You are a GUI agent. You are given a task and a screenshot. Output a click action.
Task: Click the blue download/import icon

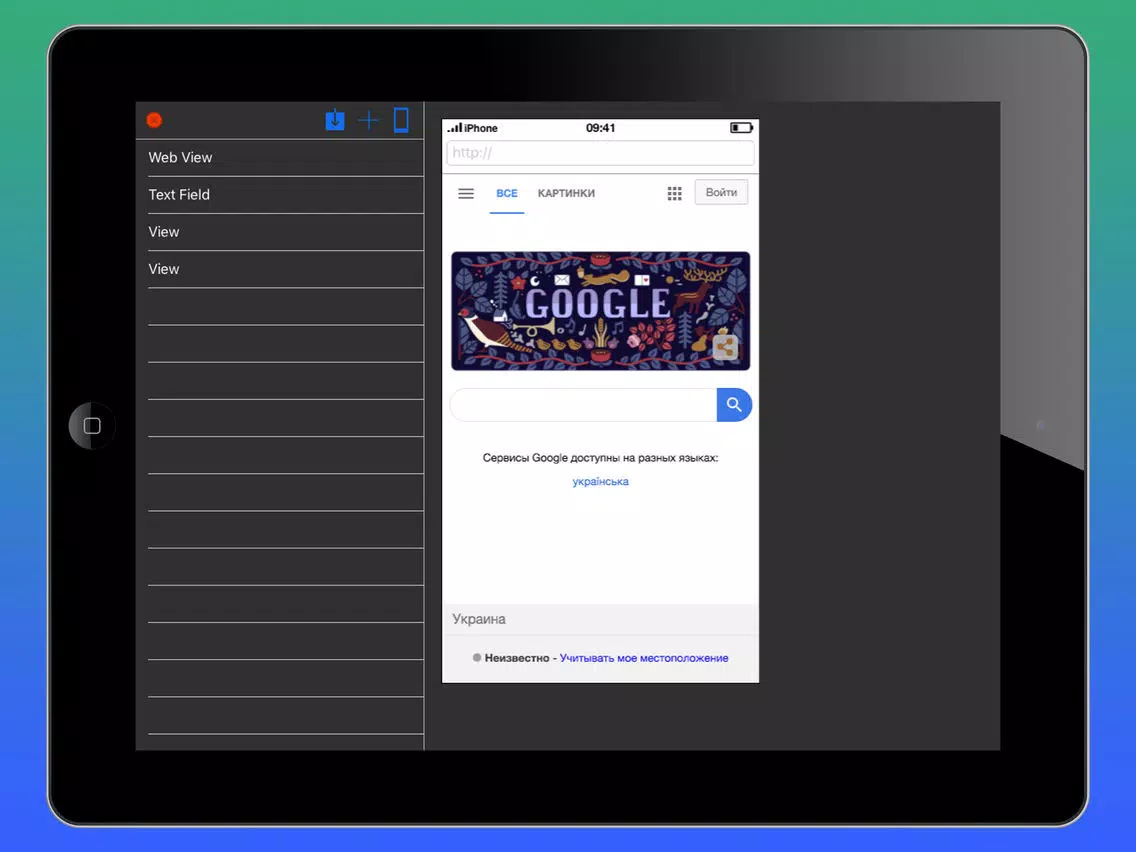tap(335, 120)
